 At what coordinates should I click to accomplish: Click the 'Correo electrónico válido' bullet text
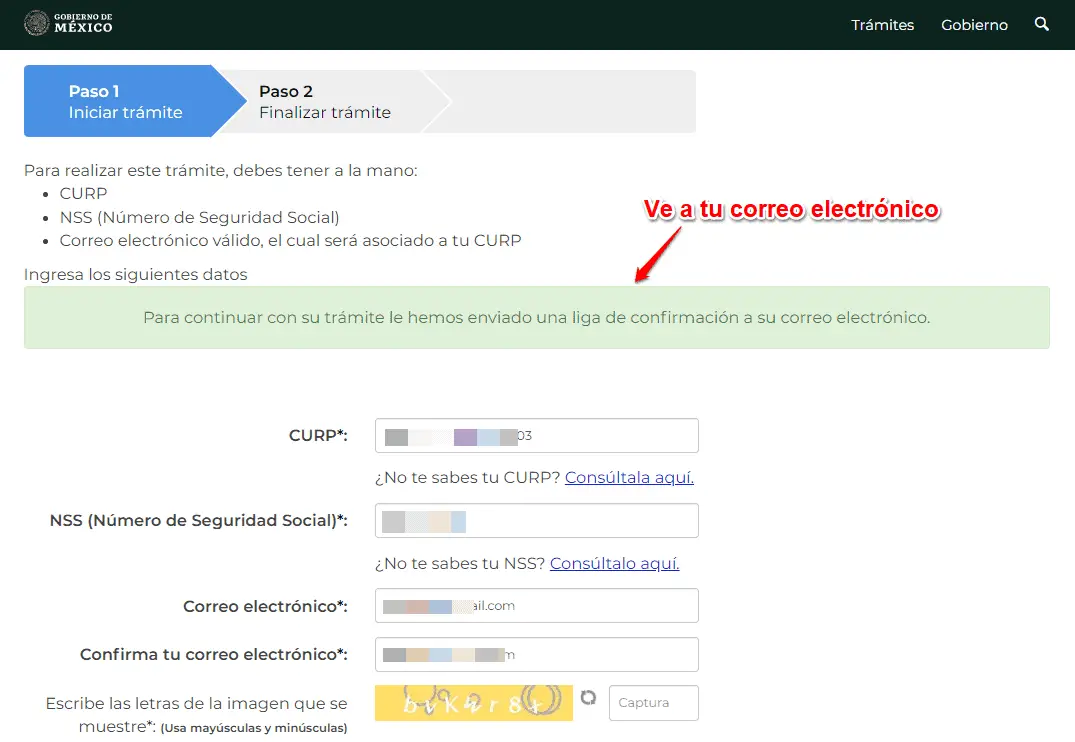point(291,241)
